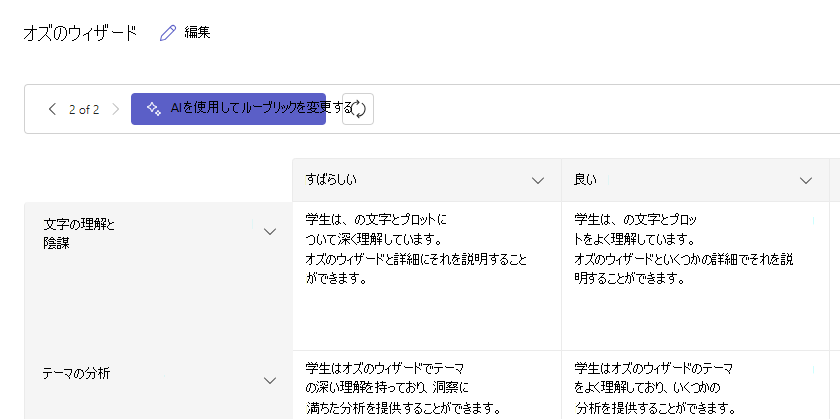Click the 文字の理解と陰謀 criterion label
This screenshot has height=419, width=840.
pos(79,234)
